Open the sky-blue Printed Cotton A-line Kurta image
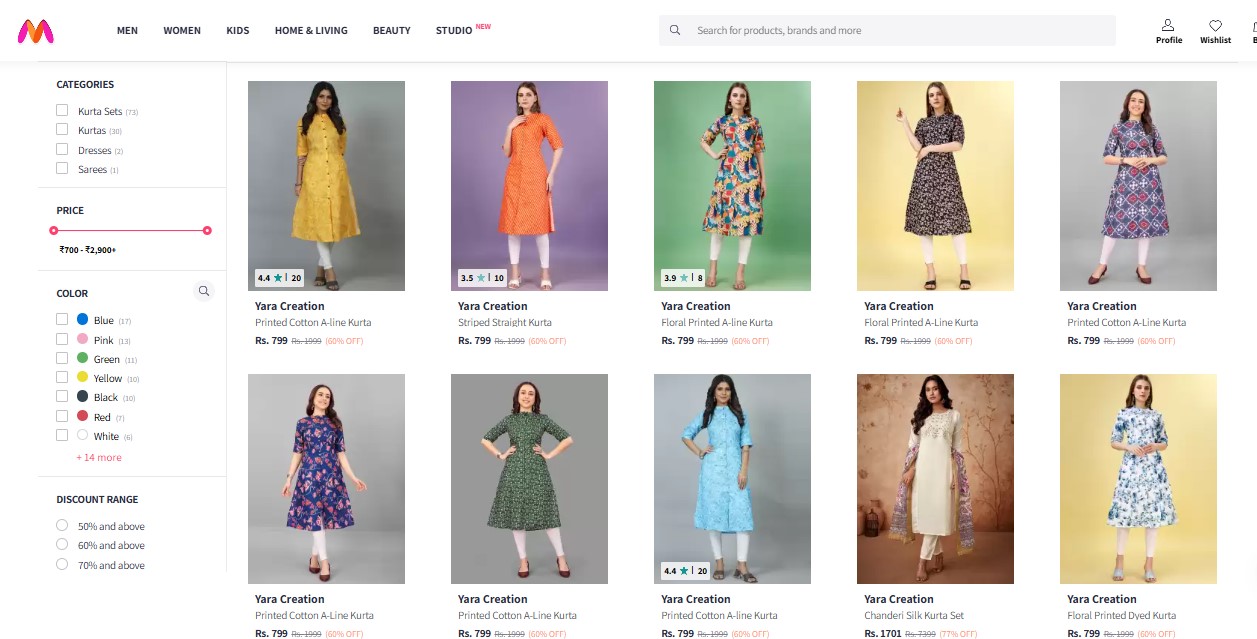This screenshot has height=639, width=1257. [x=732, y=479]
